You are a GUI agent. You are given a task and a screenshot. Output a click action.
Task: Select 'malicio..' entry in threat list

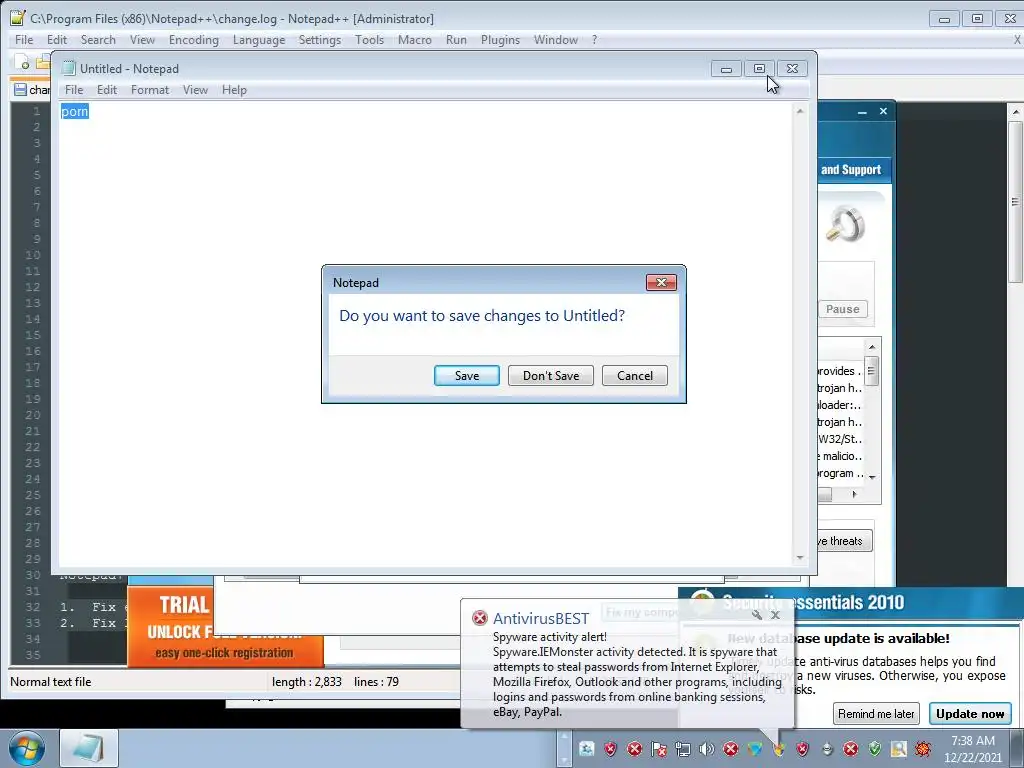pos(840,456)
